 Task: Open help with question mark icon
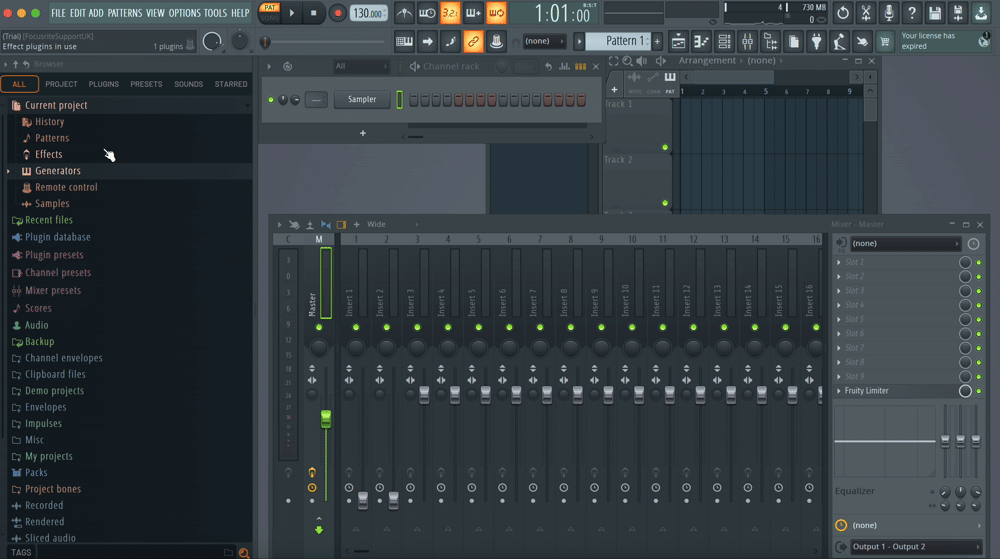tap(911, 13)
